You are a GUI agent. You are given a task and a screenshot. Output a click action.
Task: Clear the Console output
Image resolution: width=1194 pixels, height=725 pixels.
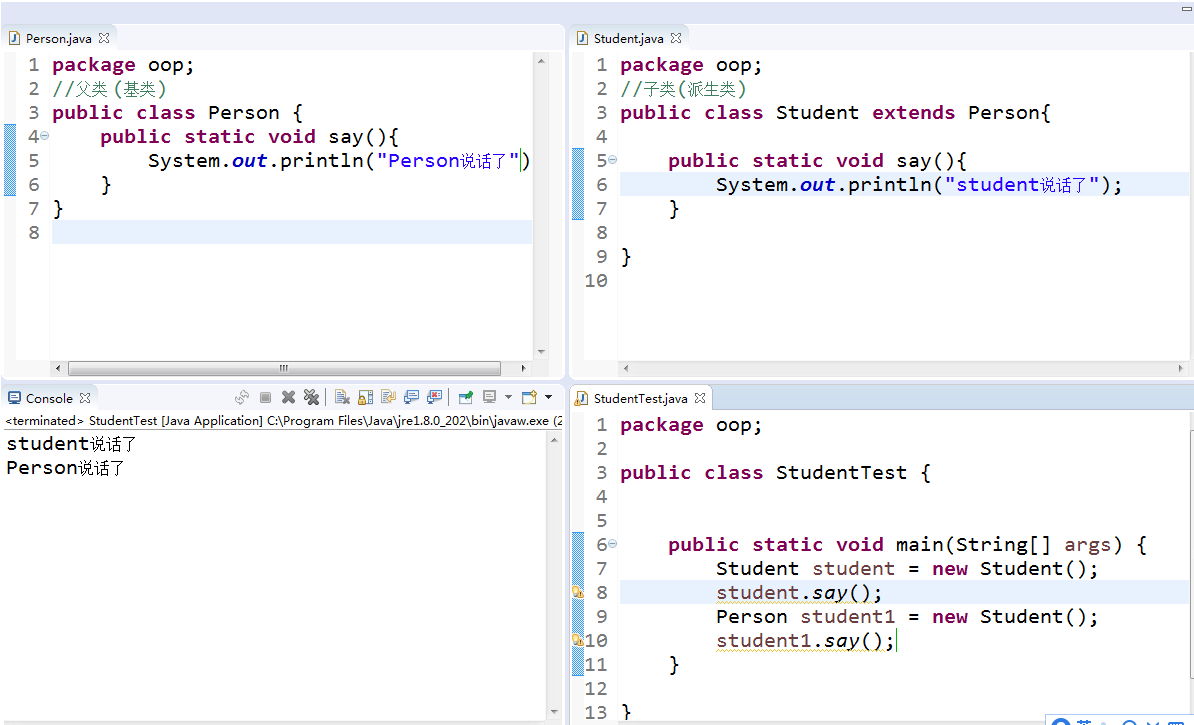click(x=342, y=398)
